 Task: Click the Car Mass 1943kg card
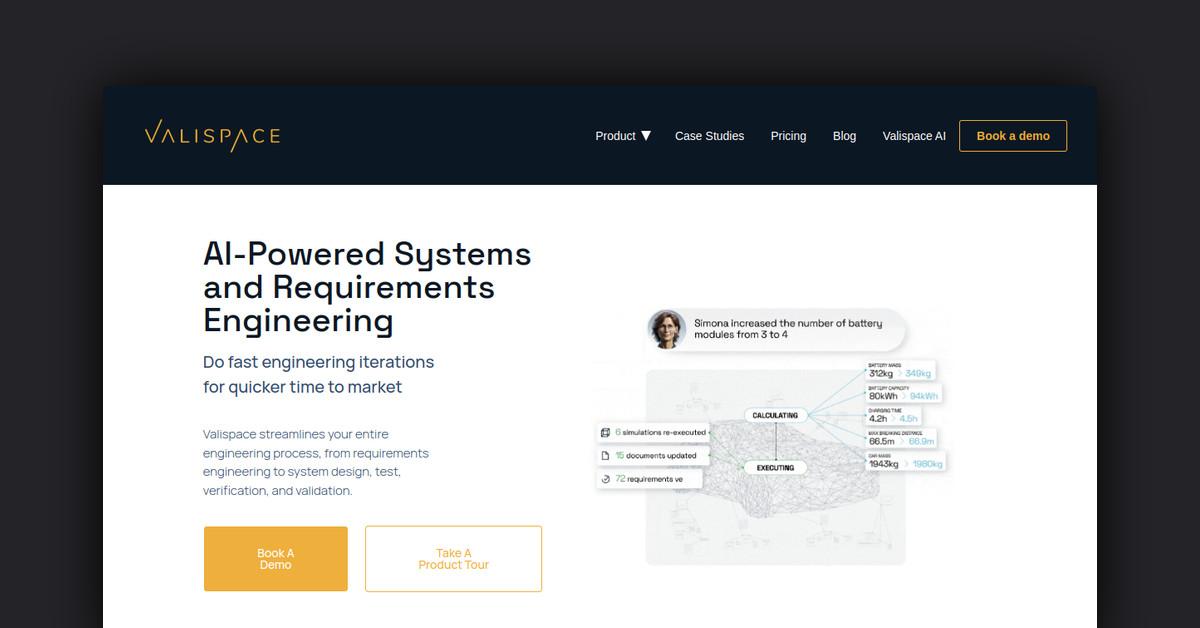coord(904,462)
